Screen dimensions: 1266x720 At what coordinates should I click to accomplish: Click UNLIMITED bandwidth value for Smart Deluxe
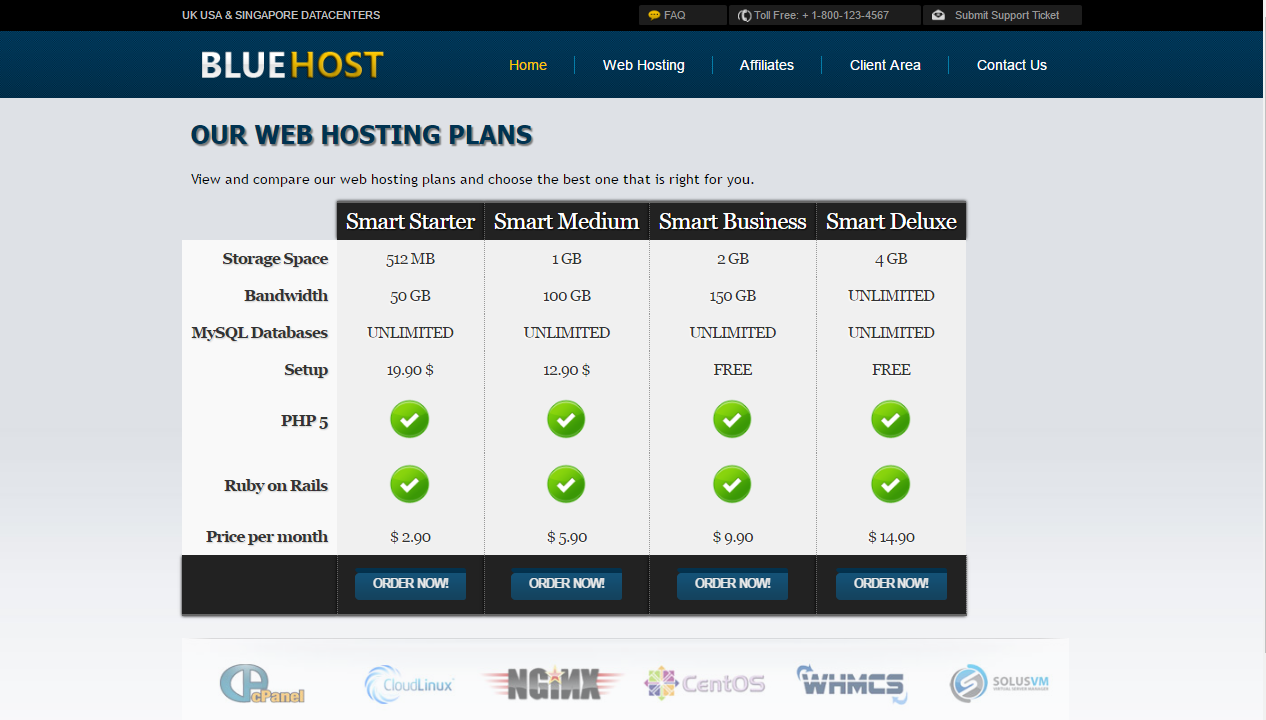891,296
